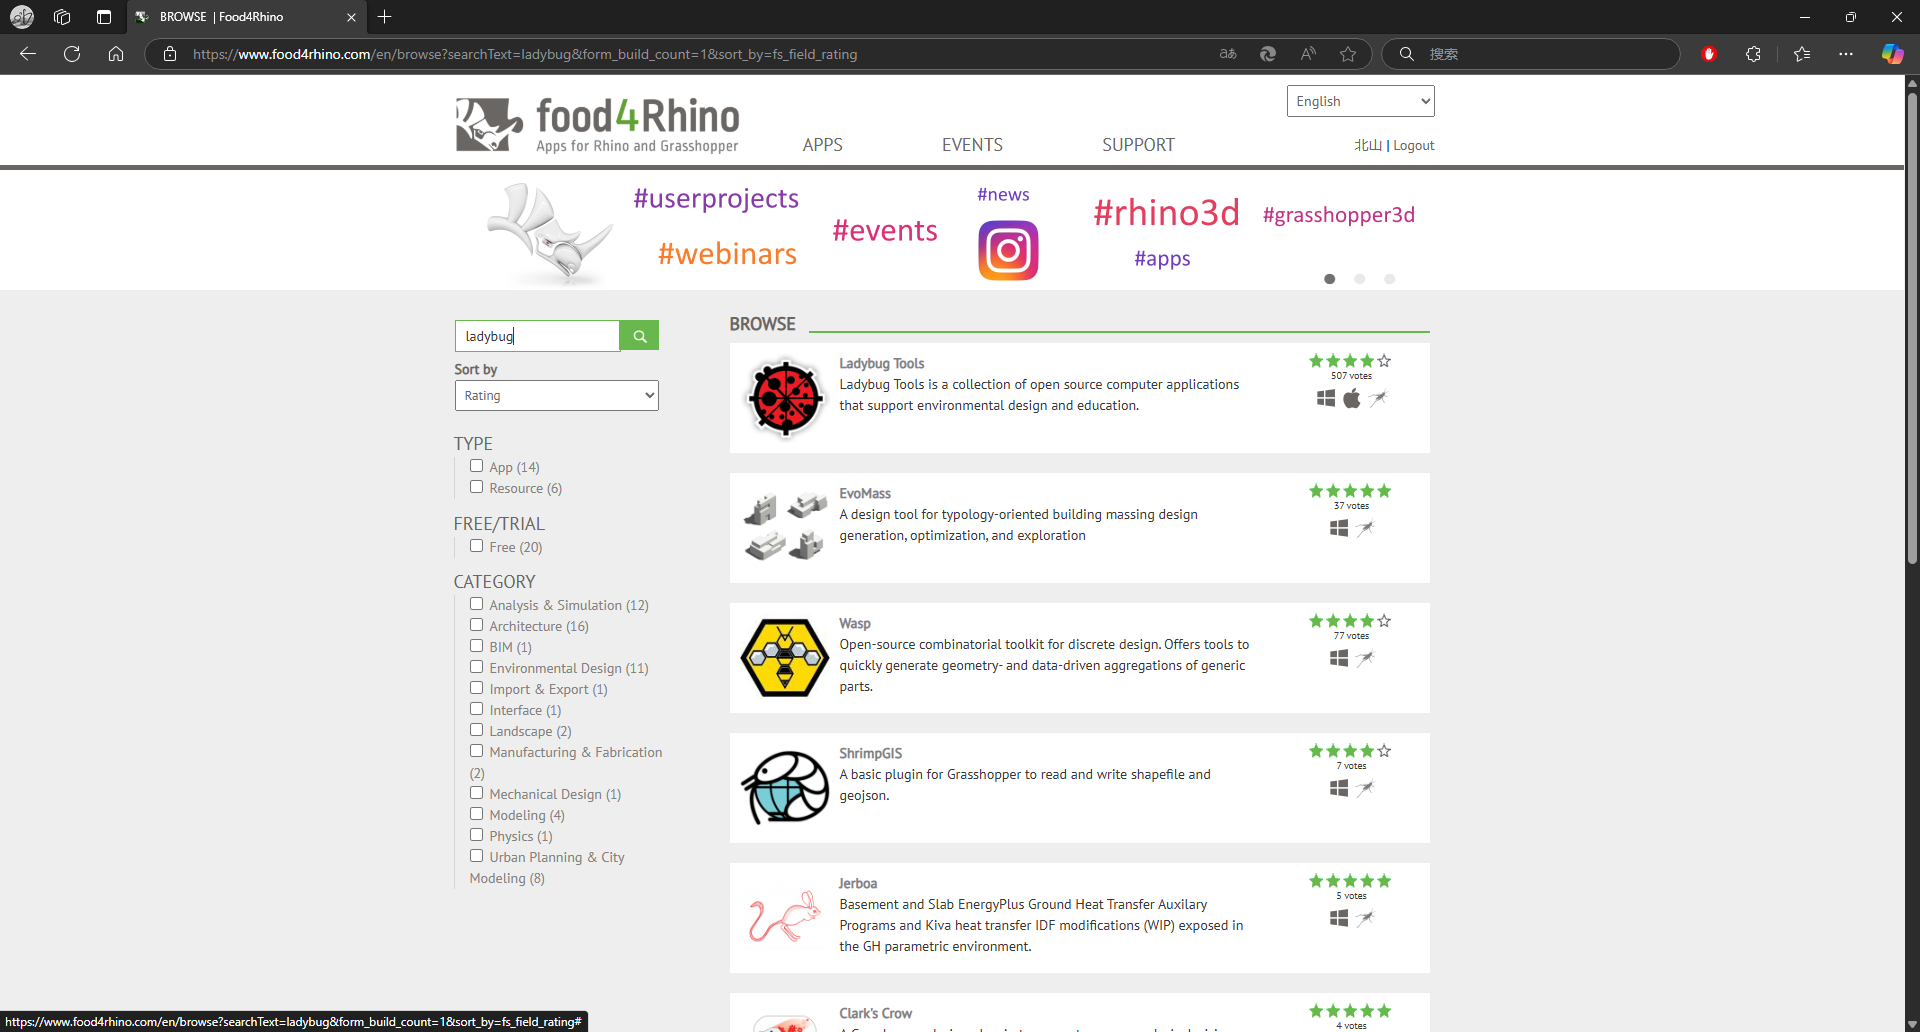The width and height of the screenshot is (1920, 1032).
Task: Open the EvoMass title link
Action: click(865, 494)
